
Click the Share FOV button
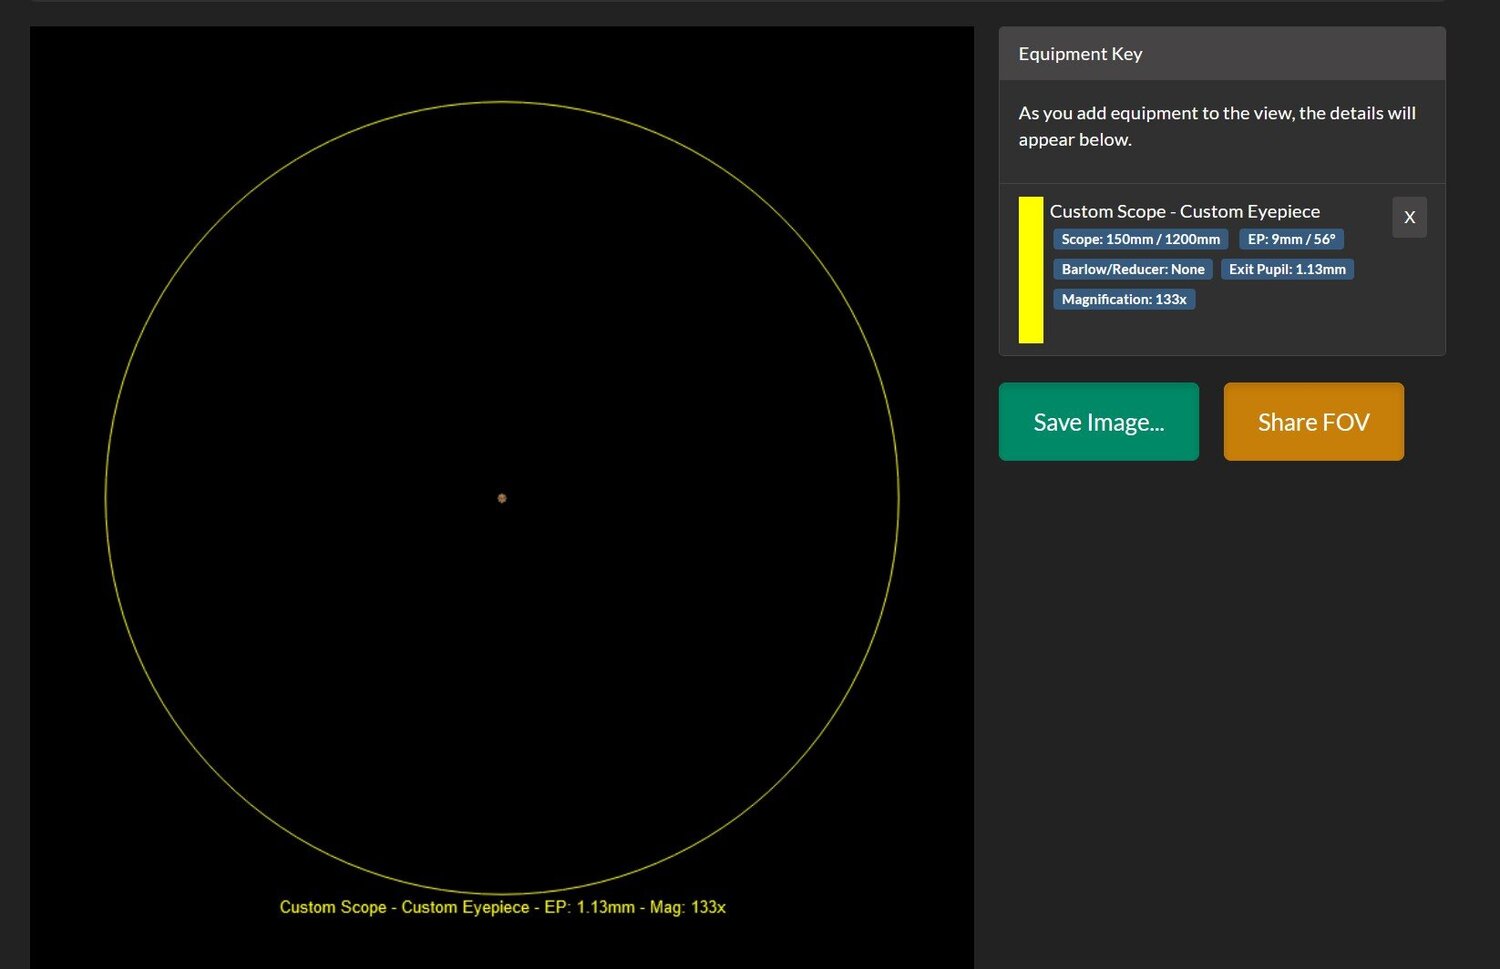click(x=1313, y=422)
